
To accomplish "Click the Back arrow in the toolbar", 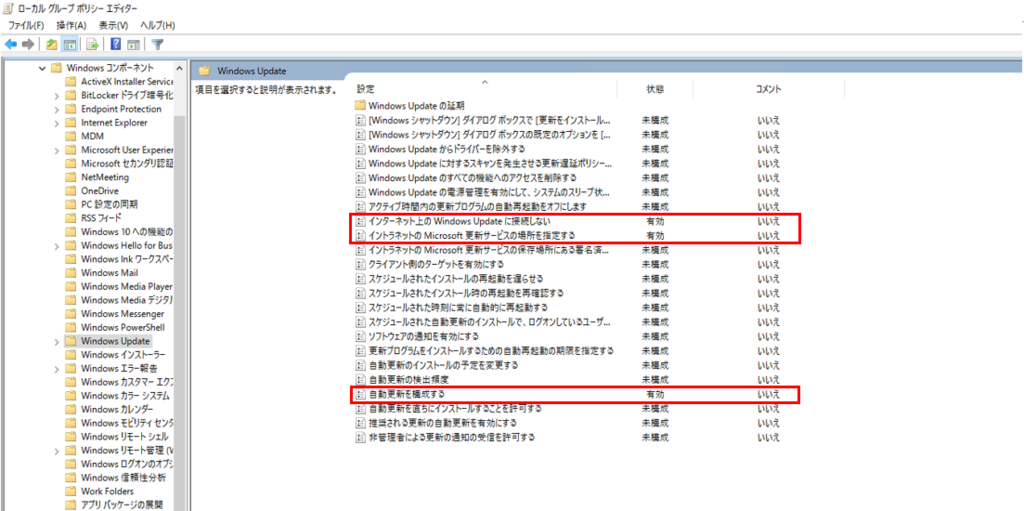I will click(11, 44).
